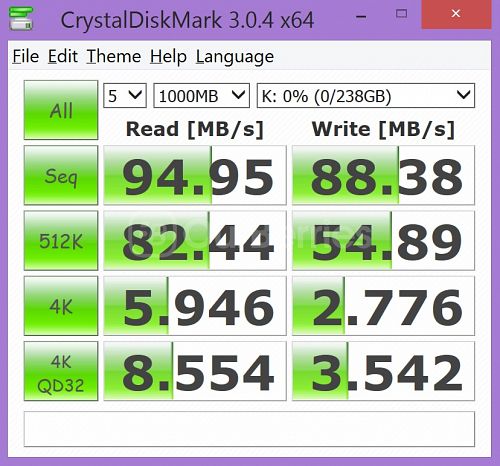The height and width of the screenshot is (466, 500).
Task: Start the 512K random test
Action: 61,240
